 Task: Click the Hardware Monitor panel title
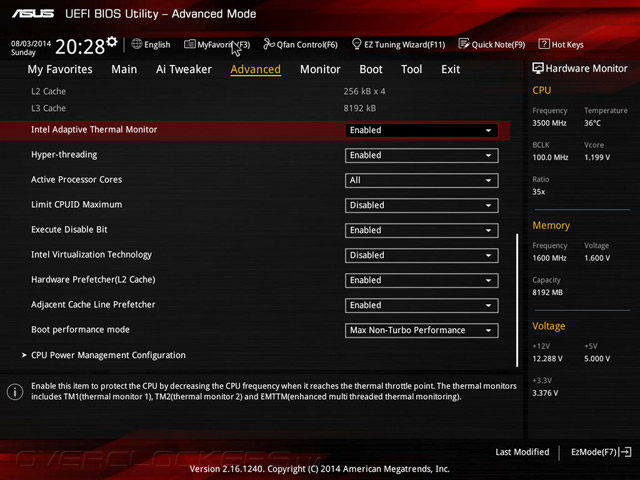[587, 69]
